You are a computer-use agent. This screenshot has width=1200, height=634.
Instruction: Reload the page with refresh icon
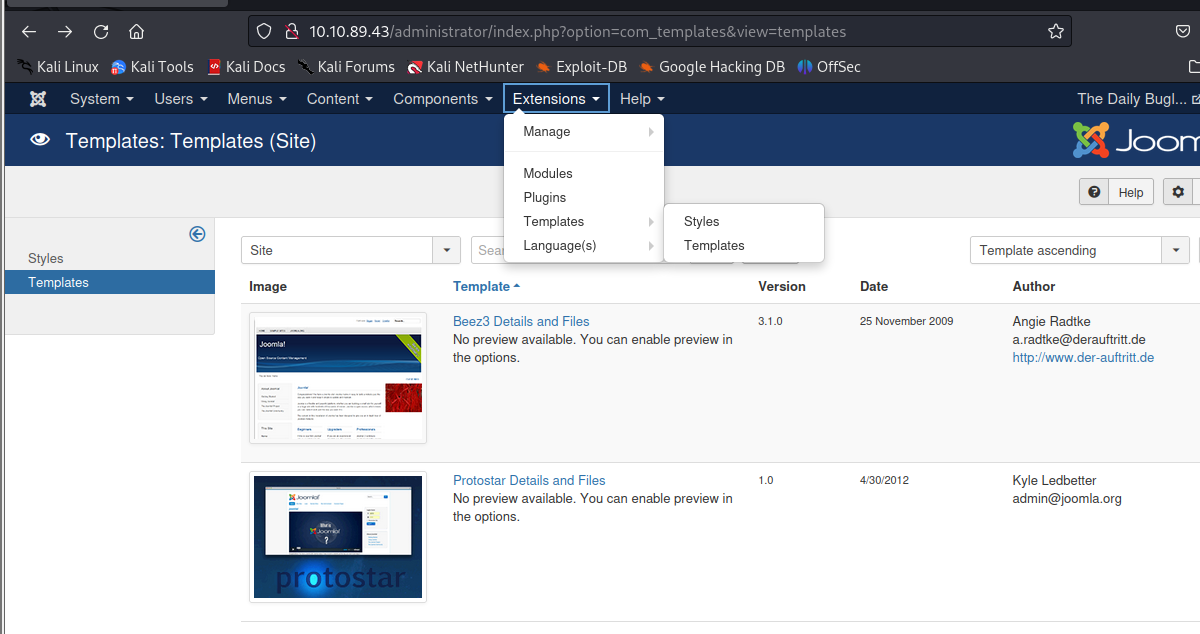101,31
